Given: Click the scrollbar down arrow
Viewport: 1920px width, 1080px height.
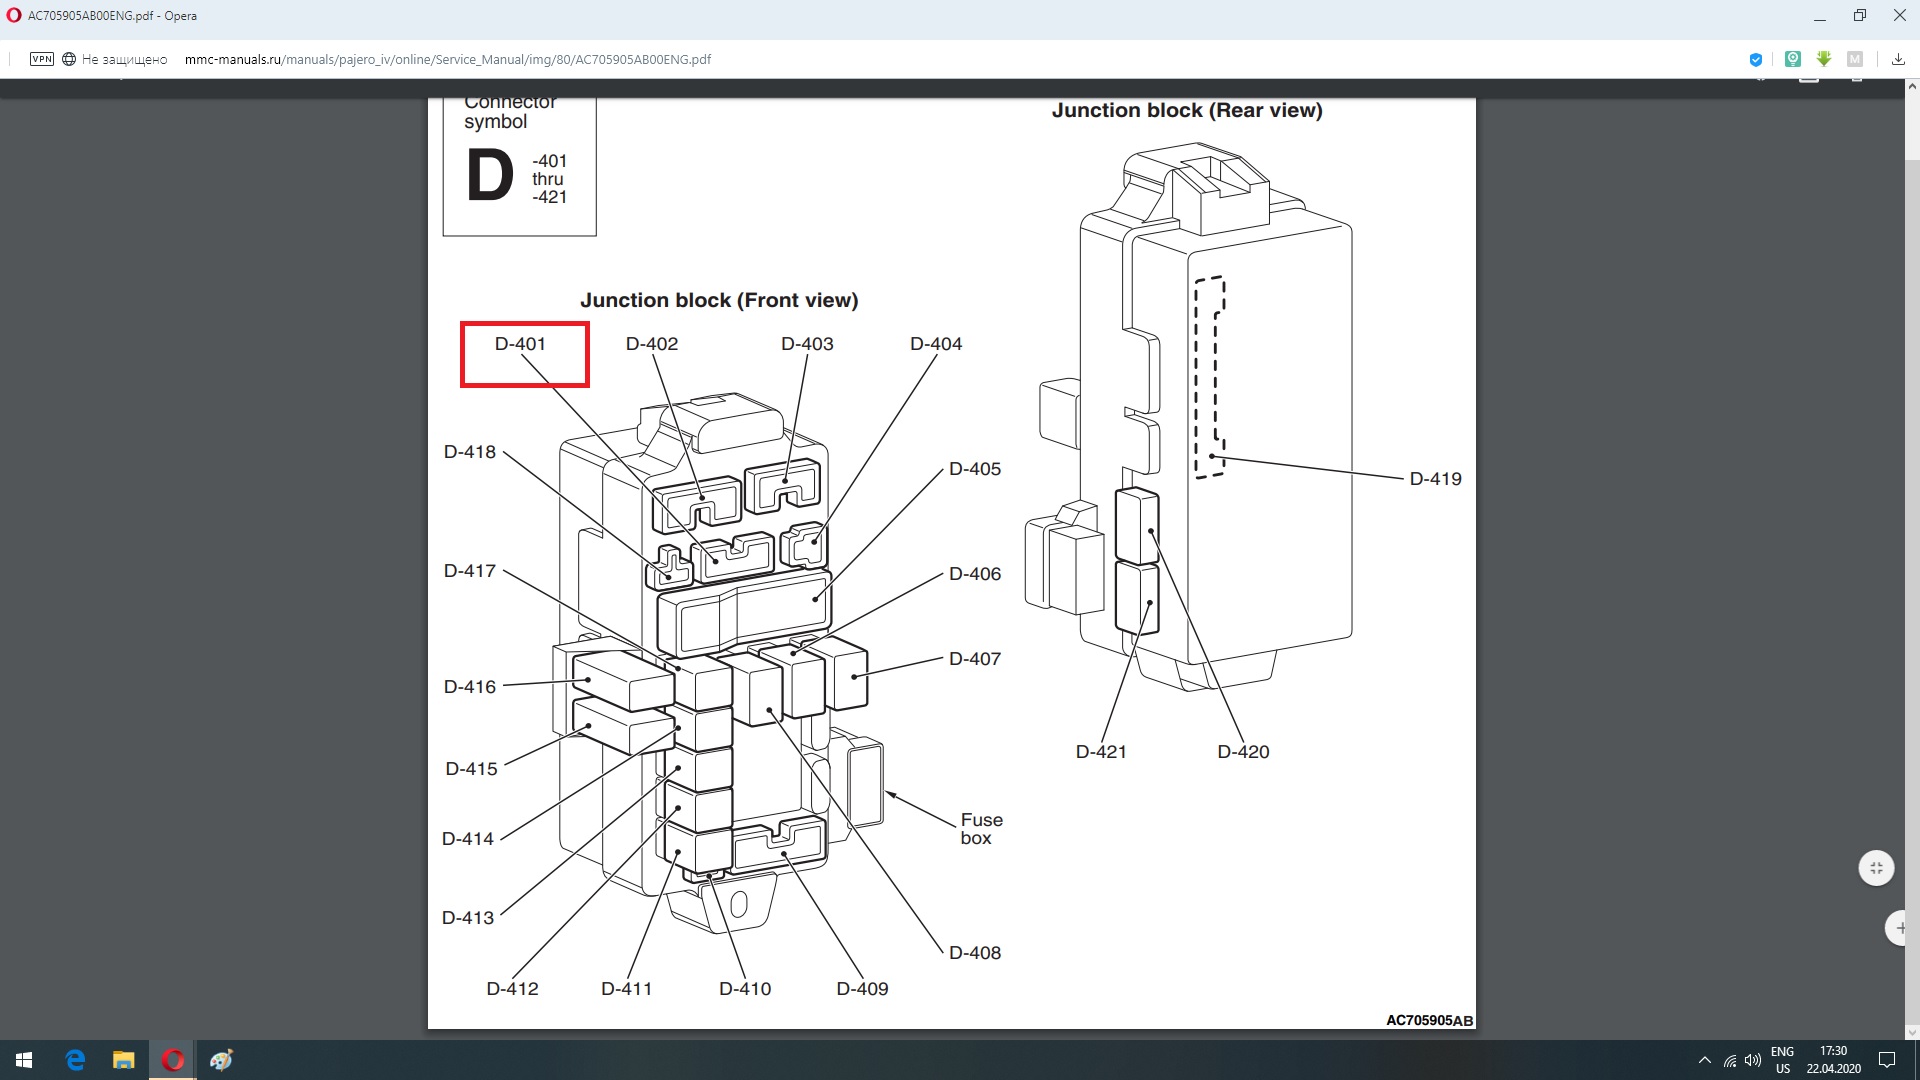Looking at the screenshot, I should (1911, 1032).
